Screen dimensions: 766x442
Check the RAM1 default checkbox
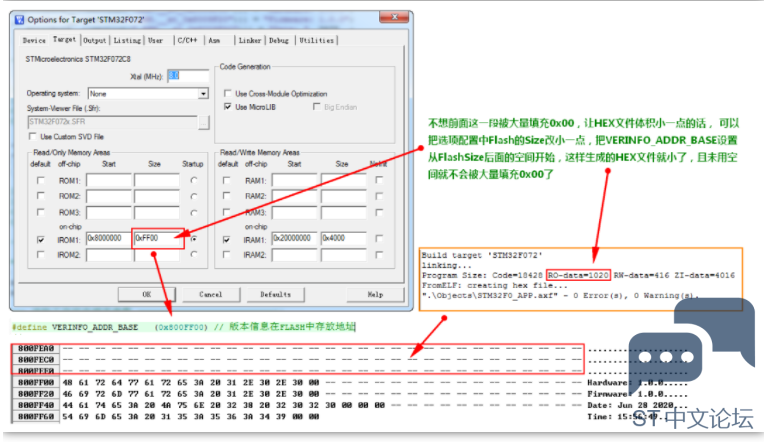[x=226, y=180]
